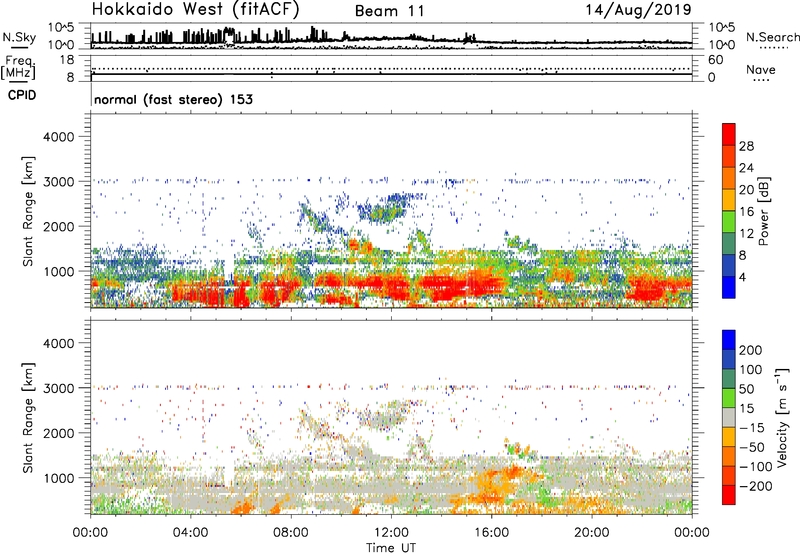Click the Power colorbar segment between 20 and 24

[x=729, y=178]
